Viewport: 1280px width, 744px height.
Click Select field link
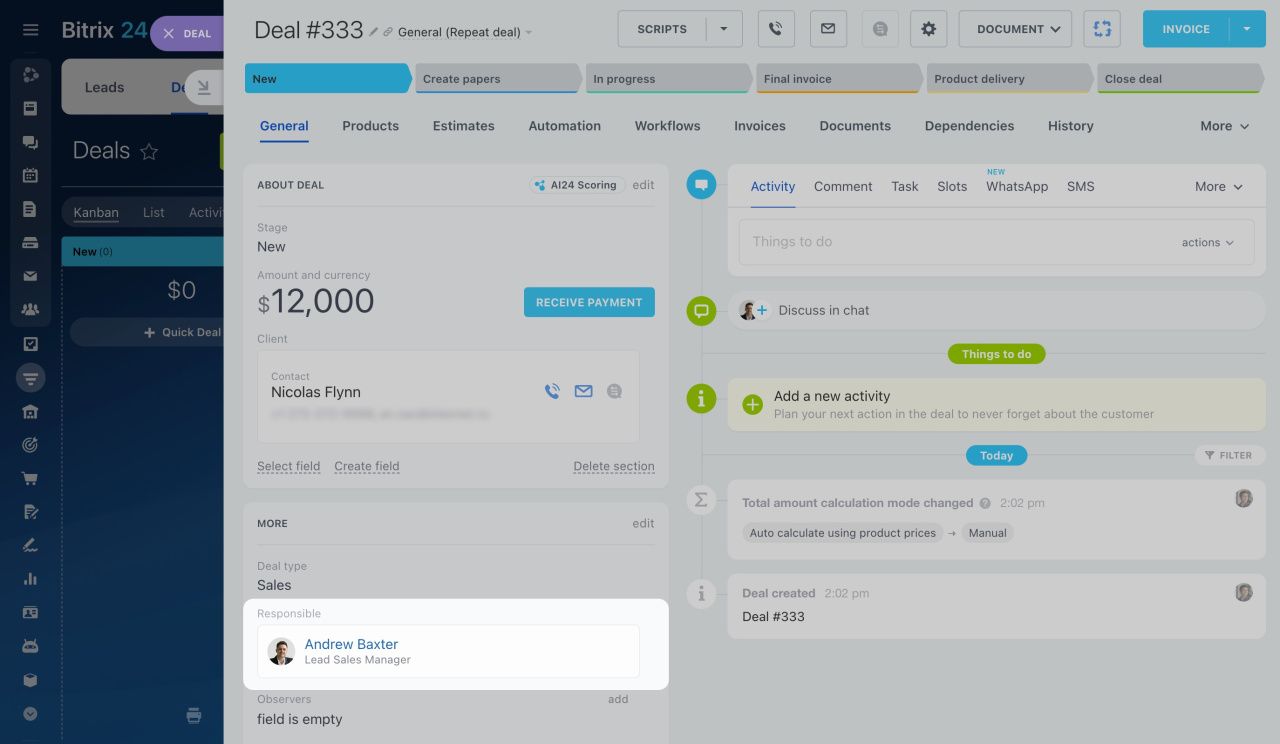[x=288, y=466]
